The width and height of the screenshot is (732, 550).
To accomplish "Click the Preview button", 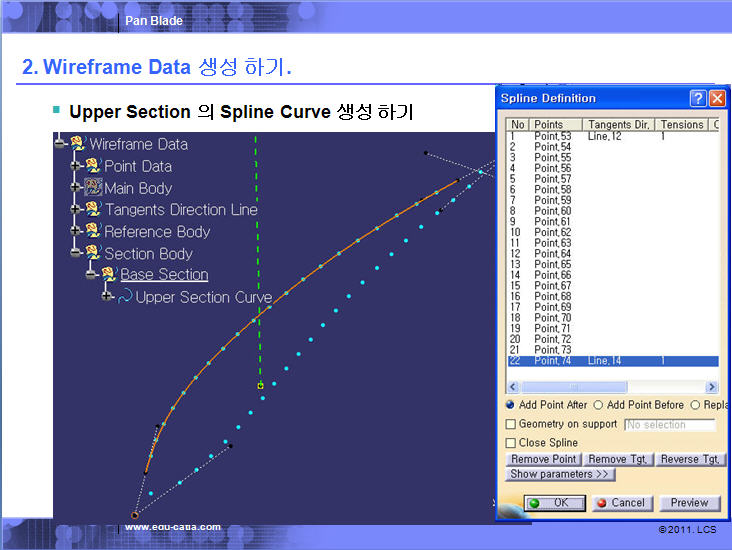I will pos(689,503).
